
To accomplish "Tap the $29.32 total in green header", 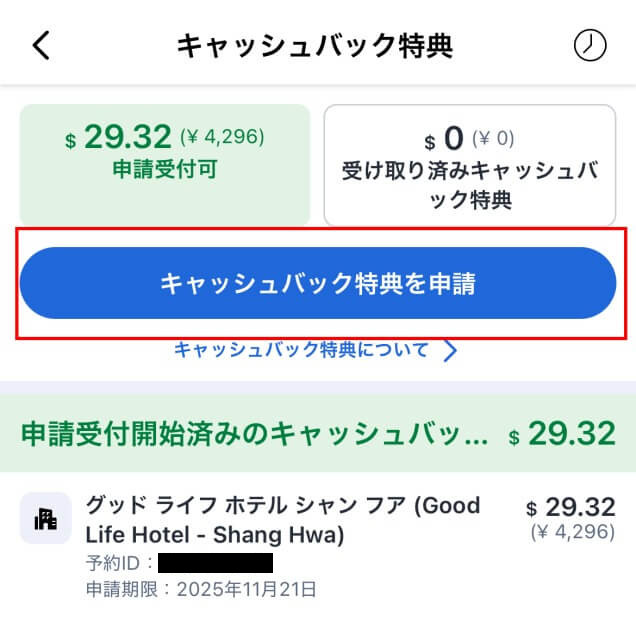I will (x=562, y=433).
